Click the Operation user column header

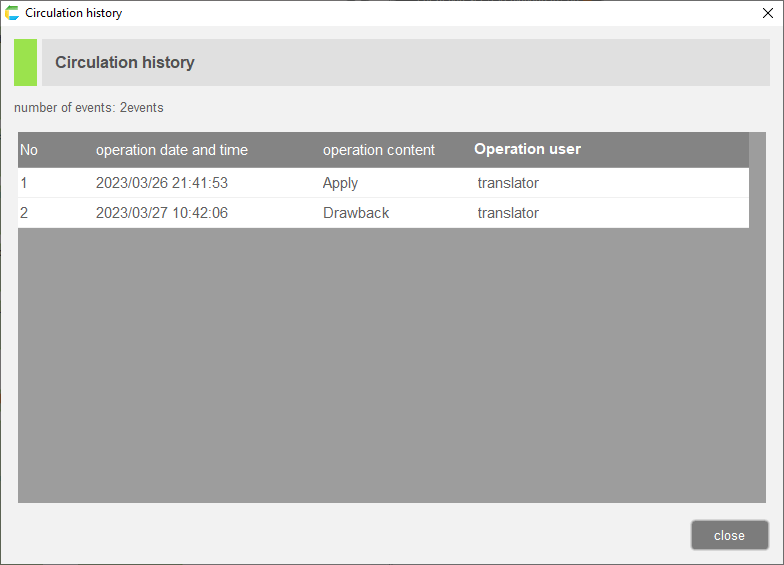click(527, 149)
